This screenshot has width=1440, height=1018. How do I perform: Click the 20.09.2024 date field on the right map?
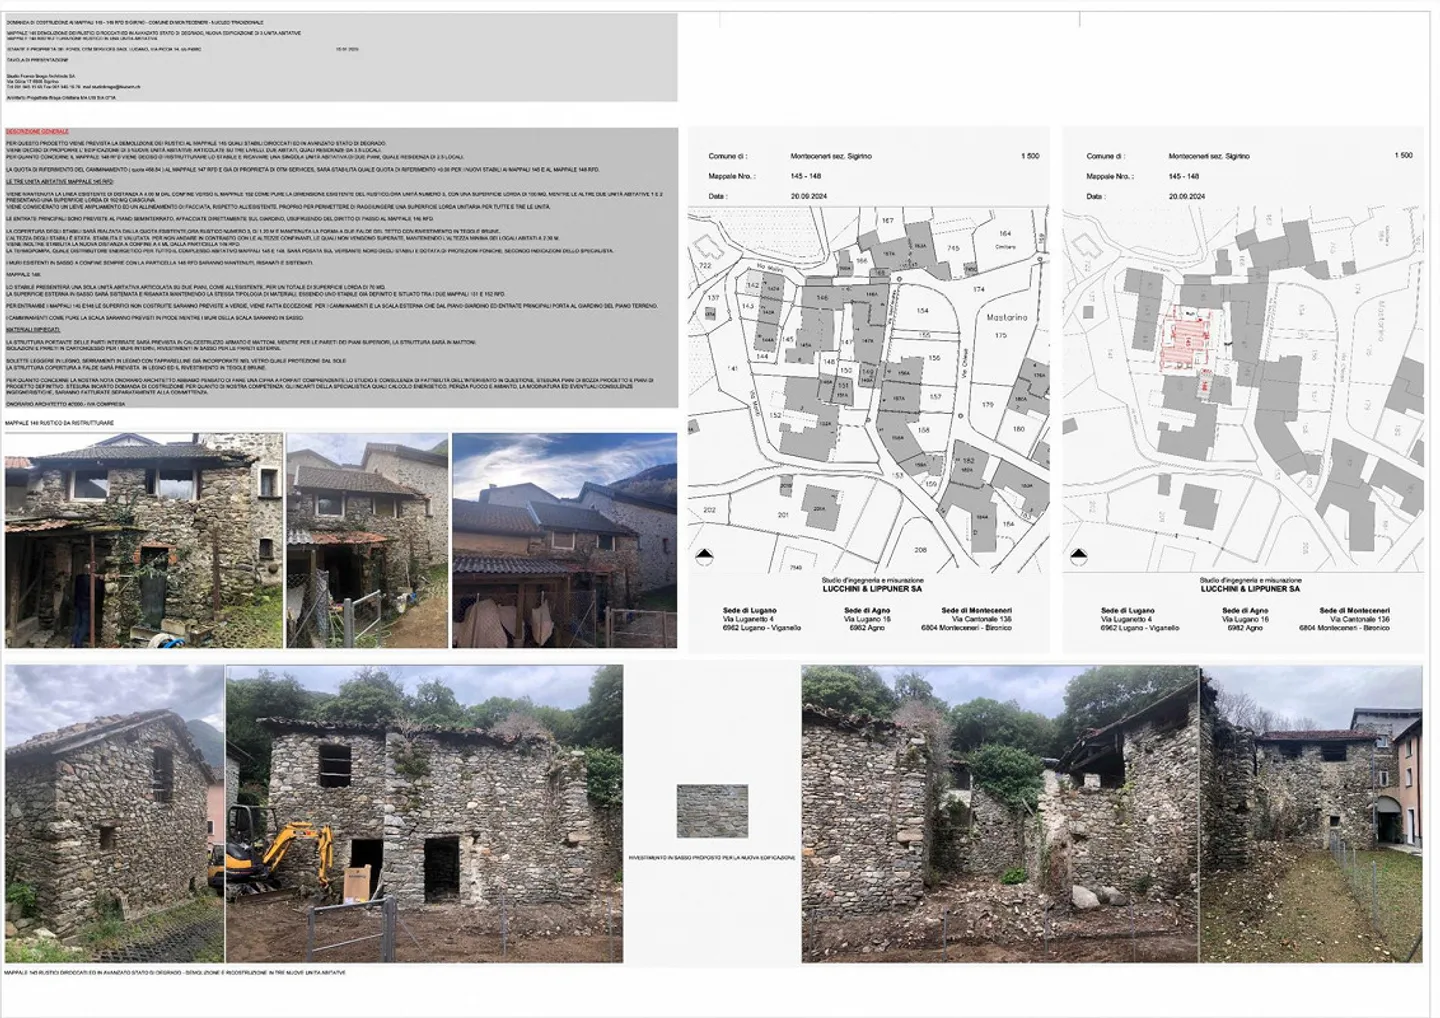click(1186, 196)
